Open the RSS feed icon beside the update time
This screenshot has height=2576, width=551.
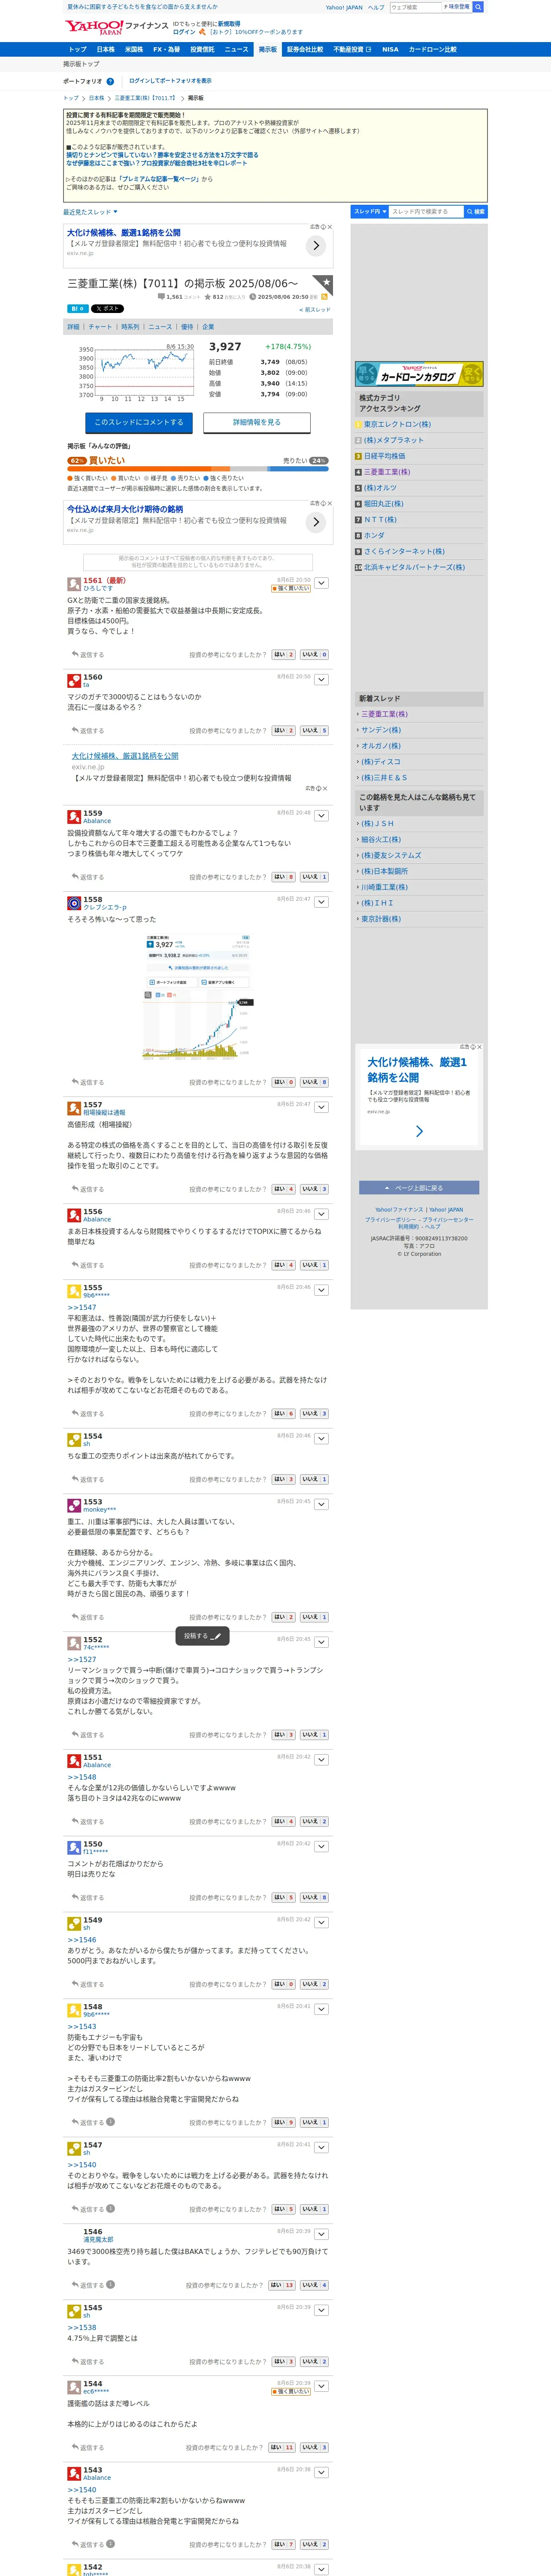coord(324,297)
